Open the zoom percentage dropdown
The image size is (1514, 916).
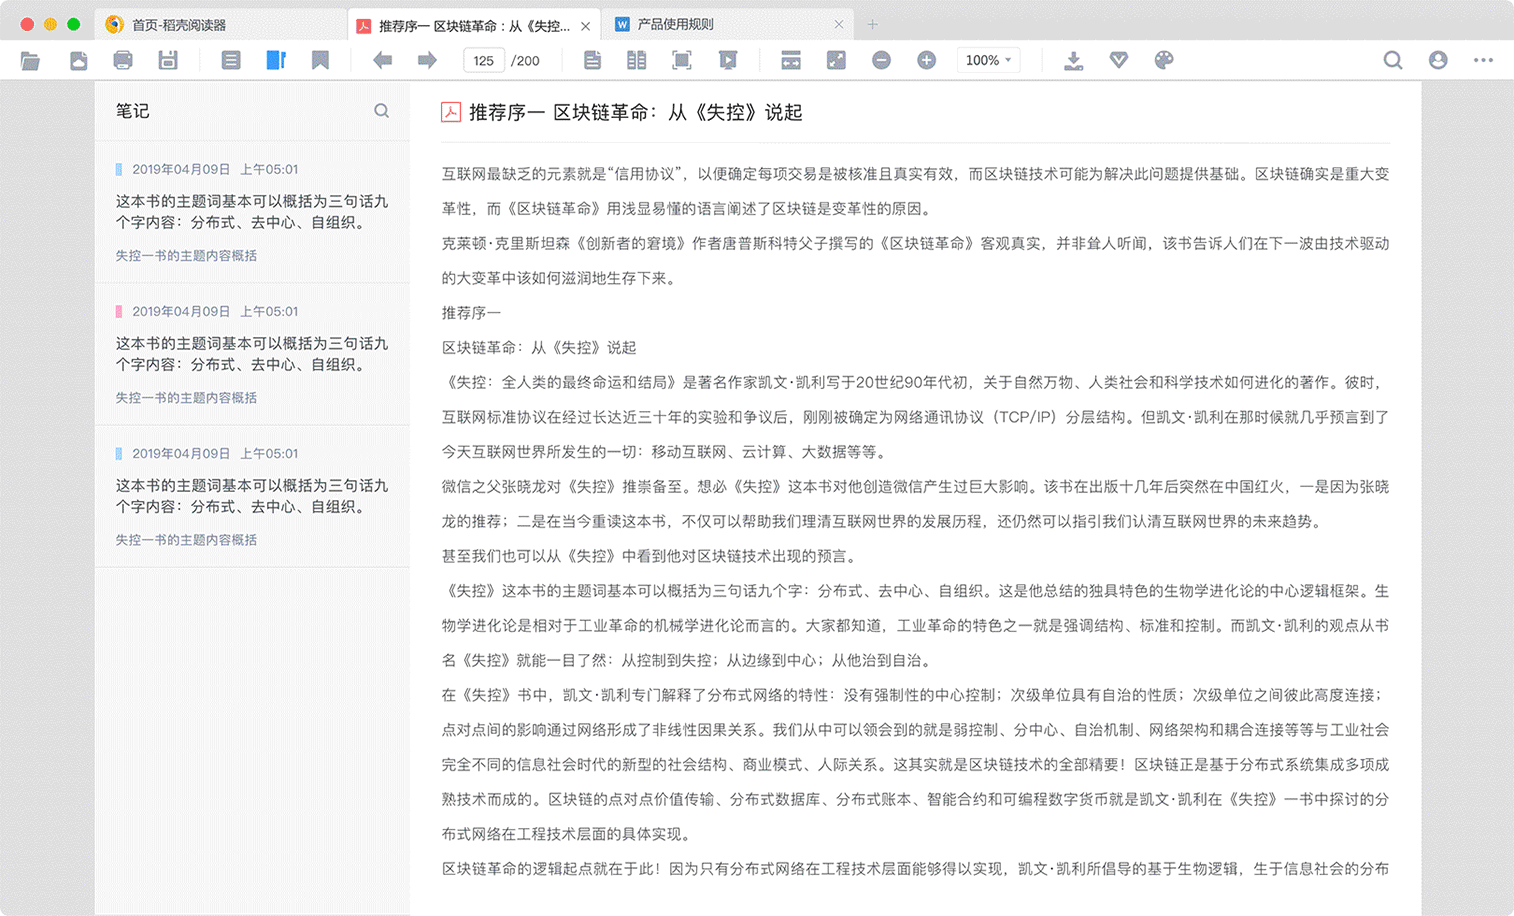click(987, 60)
